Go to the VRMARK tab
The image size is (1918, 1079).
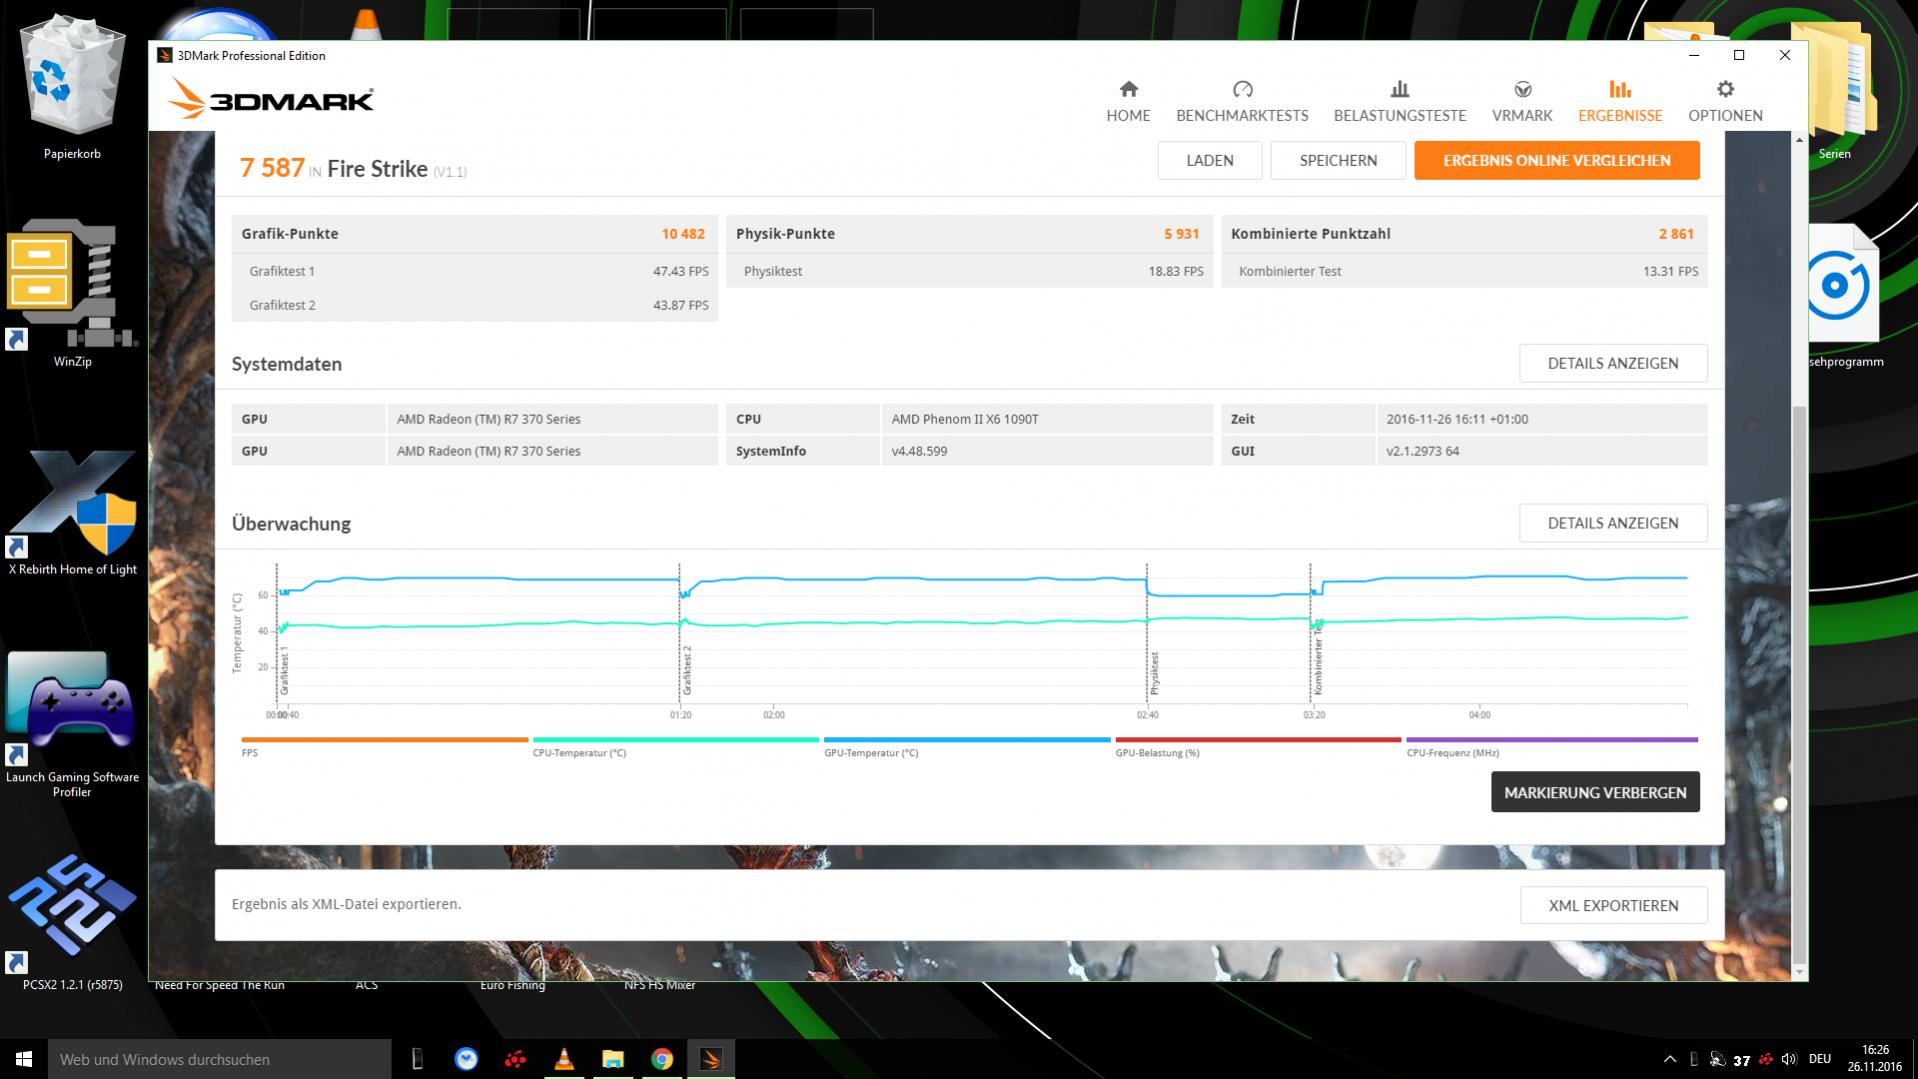click(1522, 101)
